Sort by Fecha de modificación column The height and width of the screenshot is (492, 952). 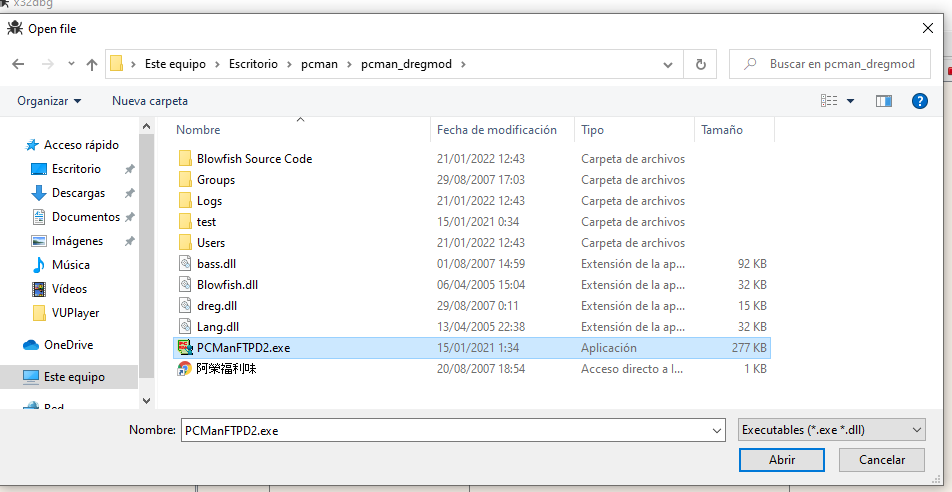click(x=497, y=130)
